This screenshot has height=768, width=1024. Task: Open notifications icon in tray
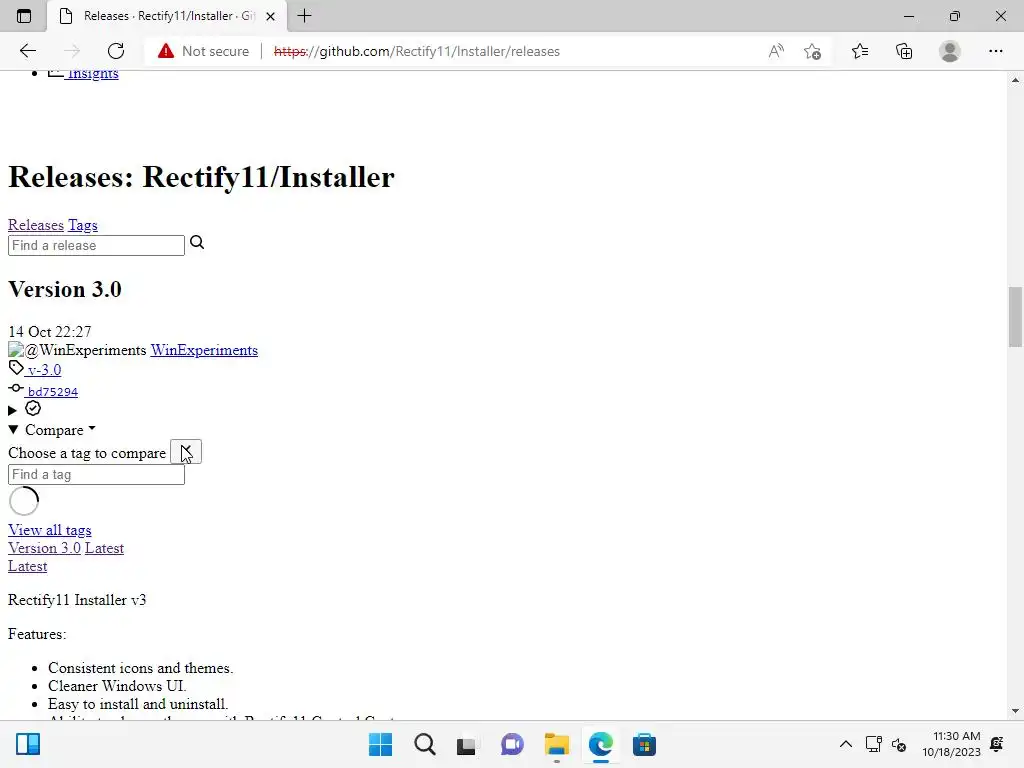click(997, 744)
